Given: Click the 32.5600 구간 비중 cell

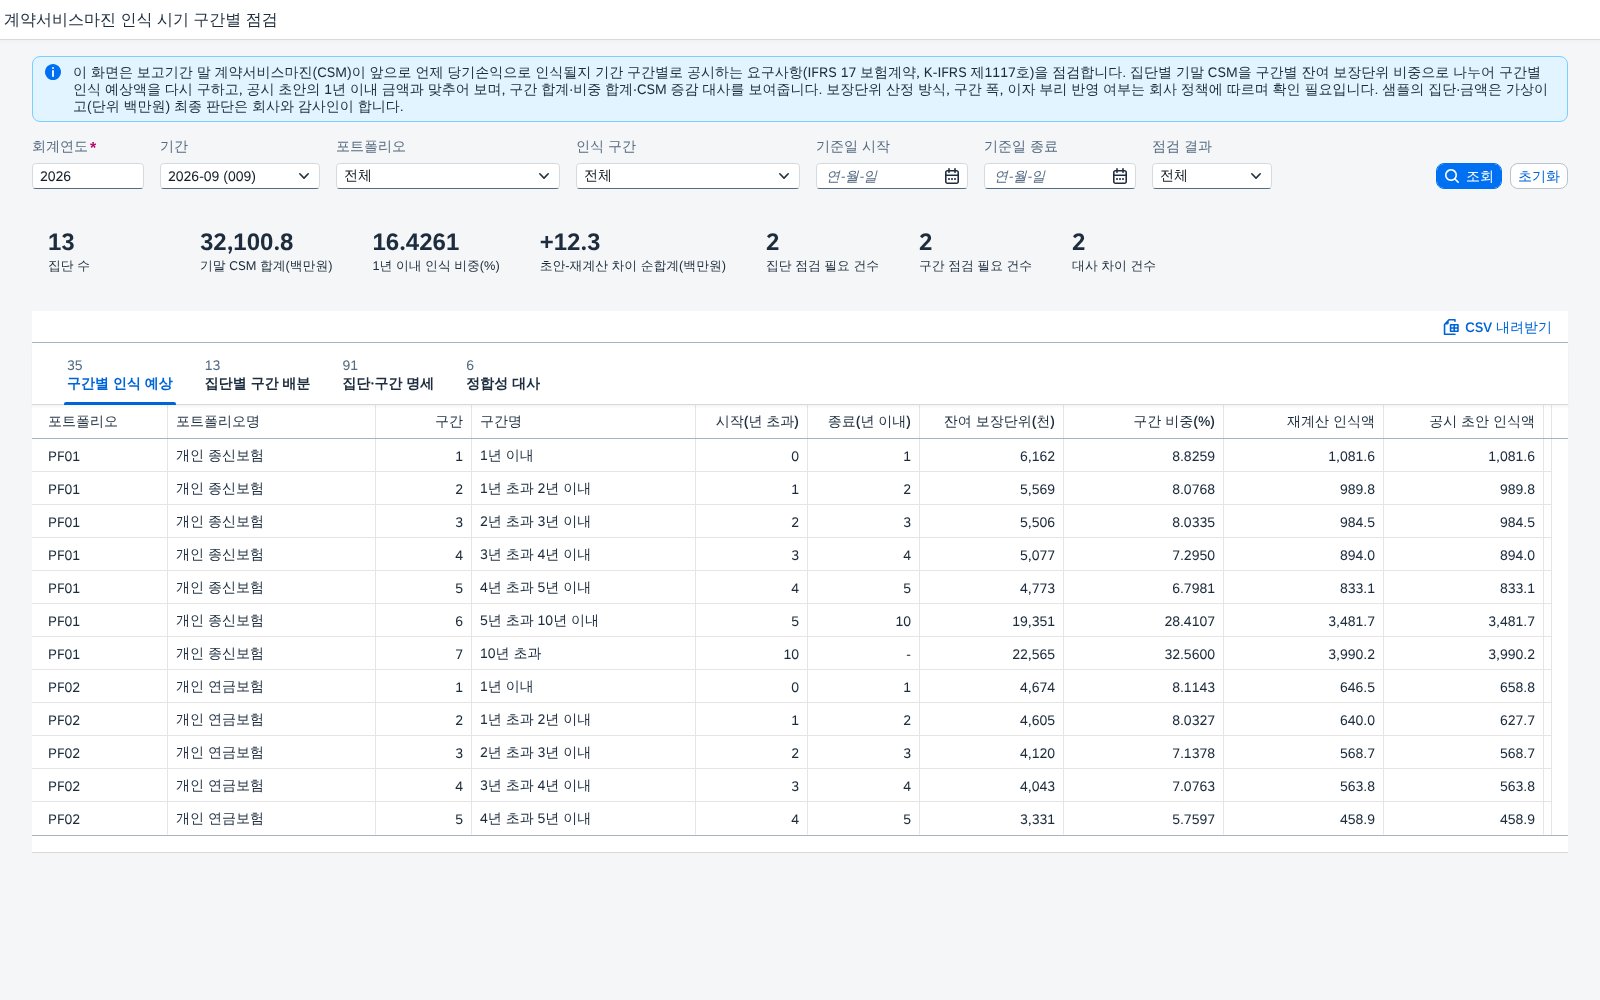Looking at the screenshot, I should click(x=1144, y=654).
